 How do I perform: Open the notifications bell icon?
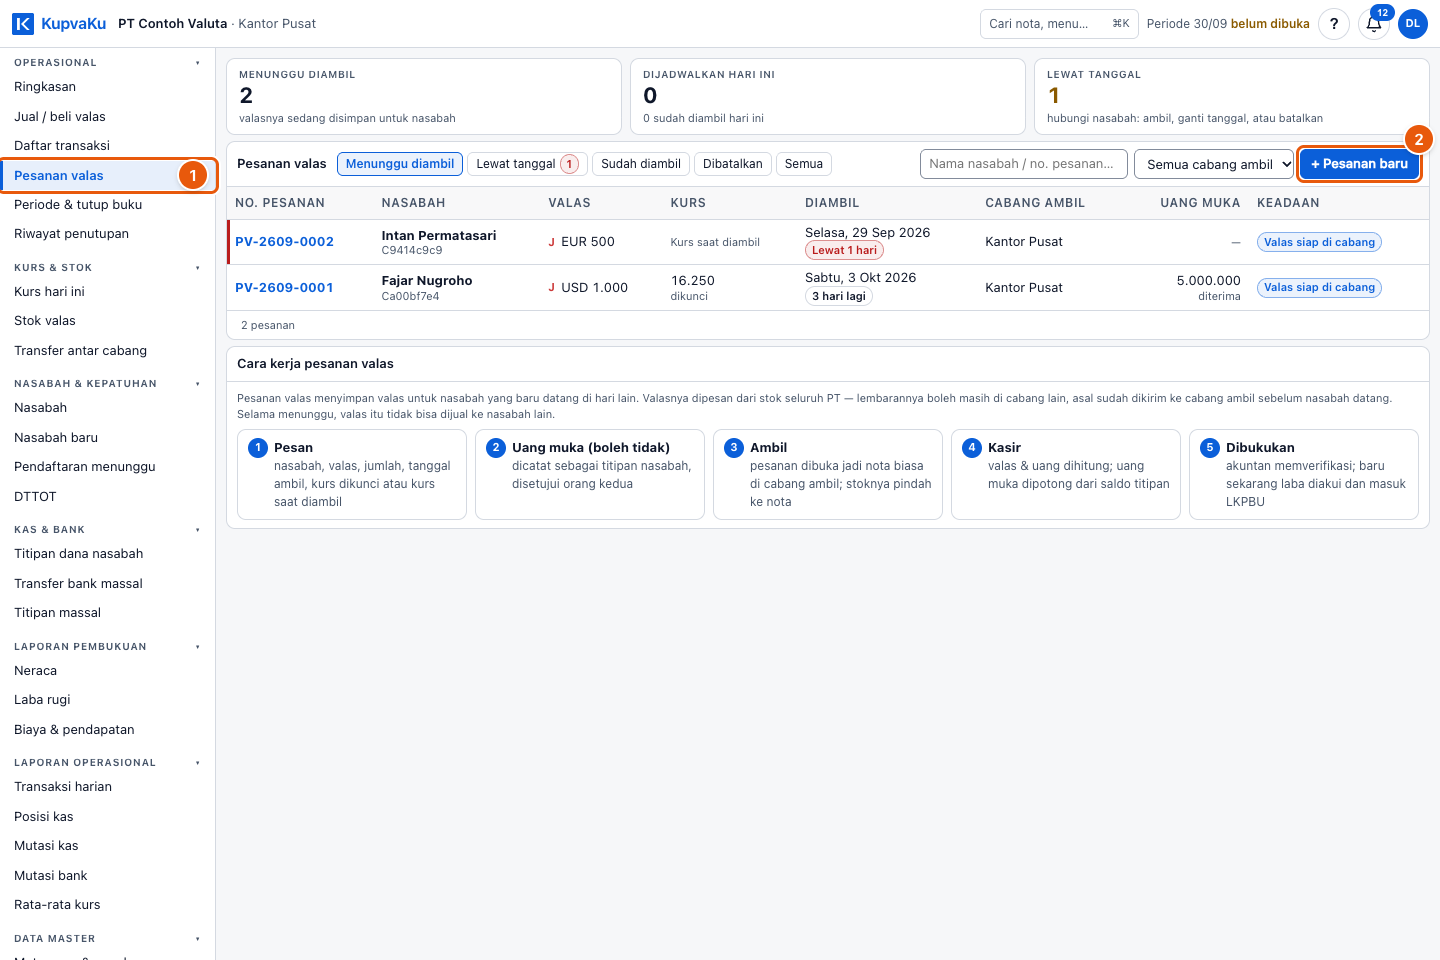click(1374, 24)
